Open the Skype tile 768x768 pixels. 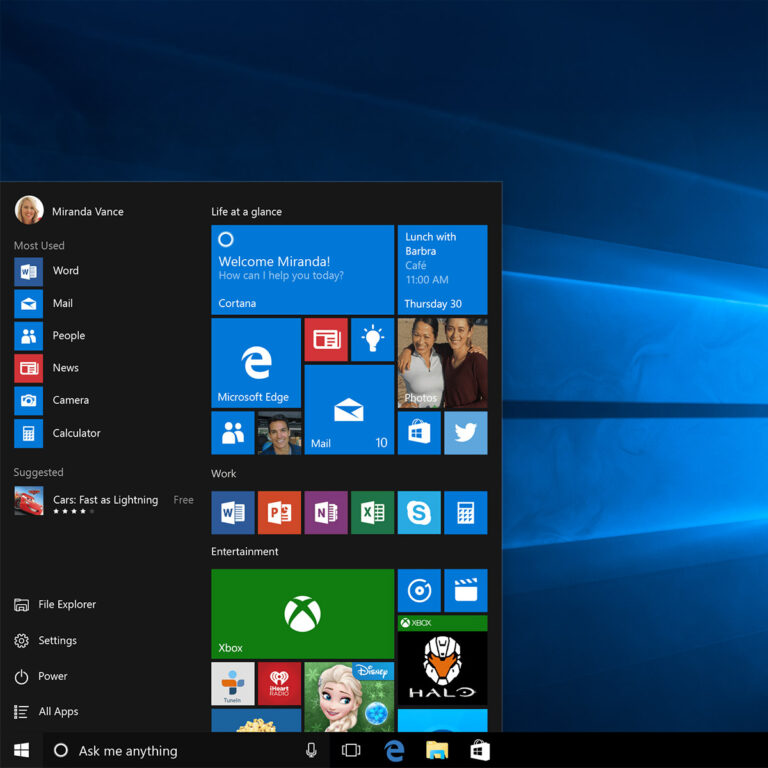tap(419, 512)
